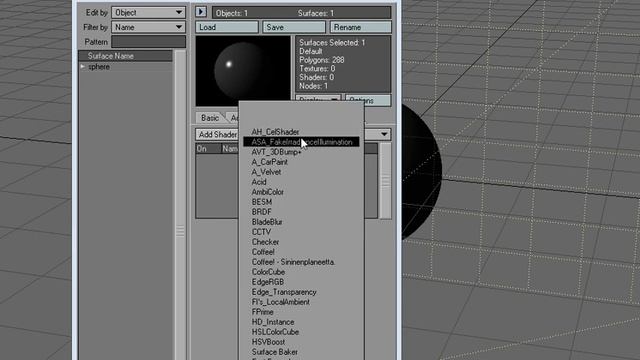Choose Surface Baker shader
Image resolution: width=640 pixels, height=360 pixels.
click(x=275, y=352)
